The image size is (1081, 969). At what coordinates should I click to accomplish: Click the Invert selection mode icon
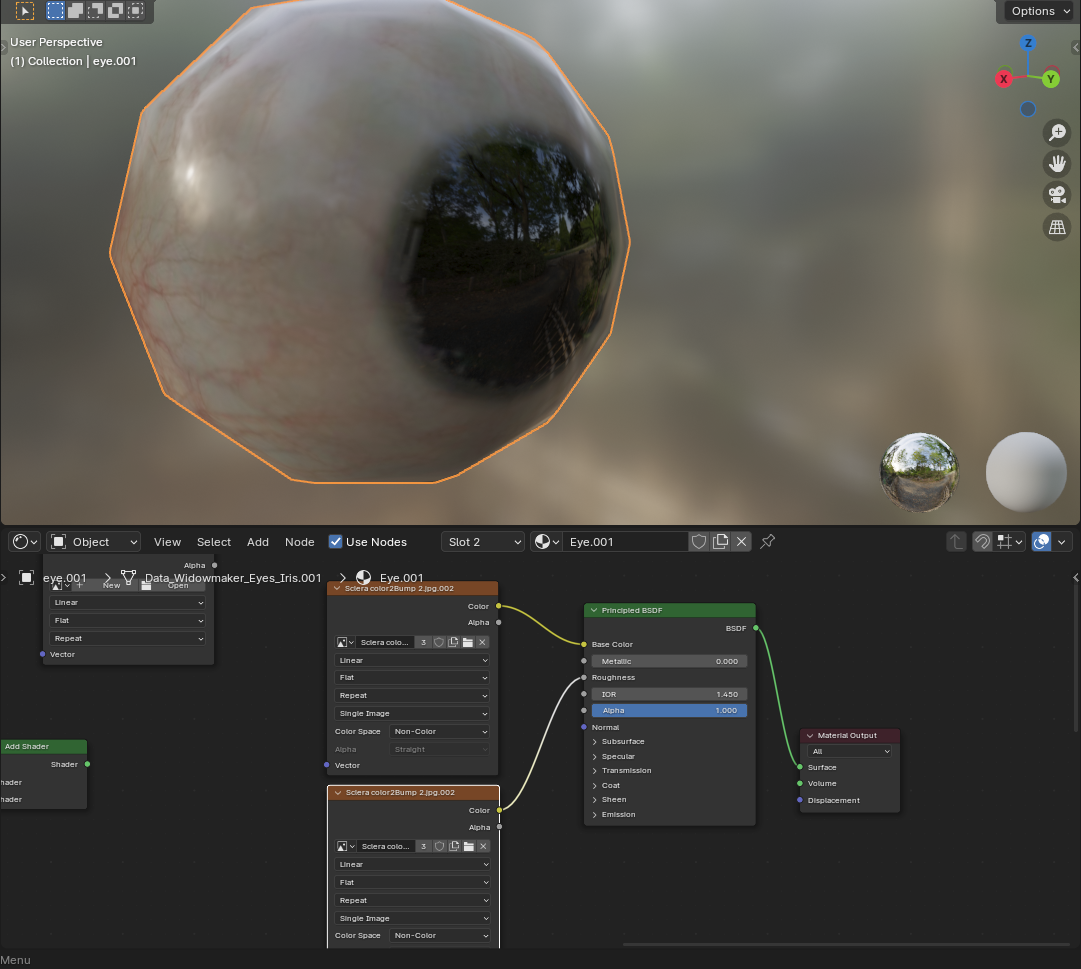pos(115,10)
